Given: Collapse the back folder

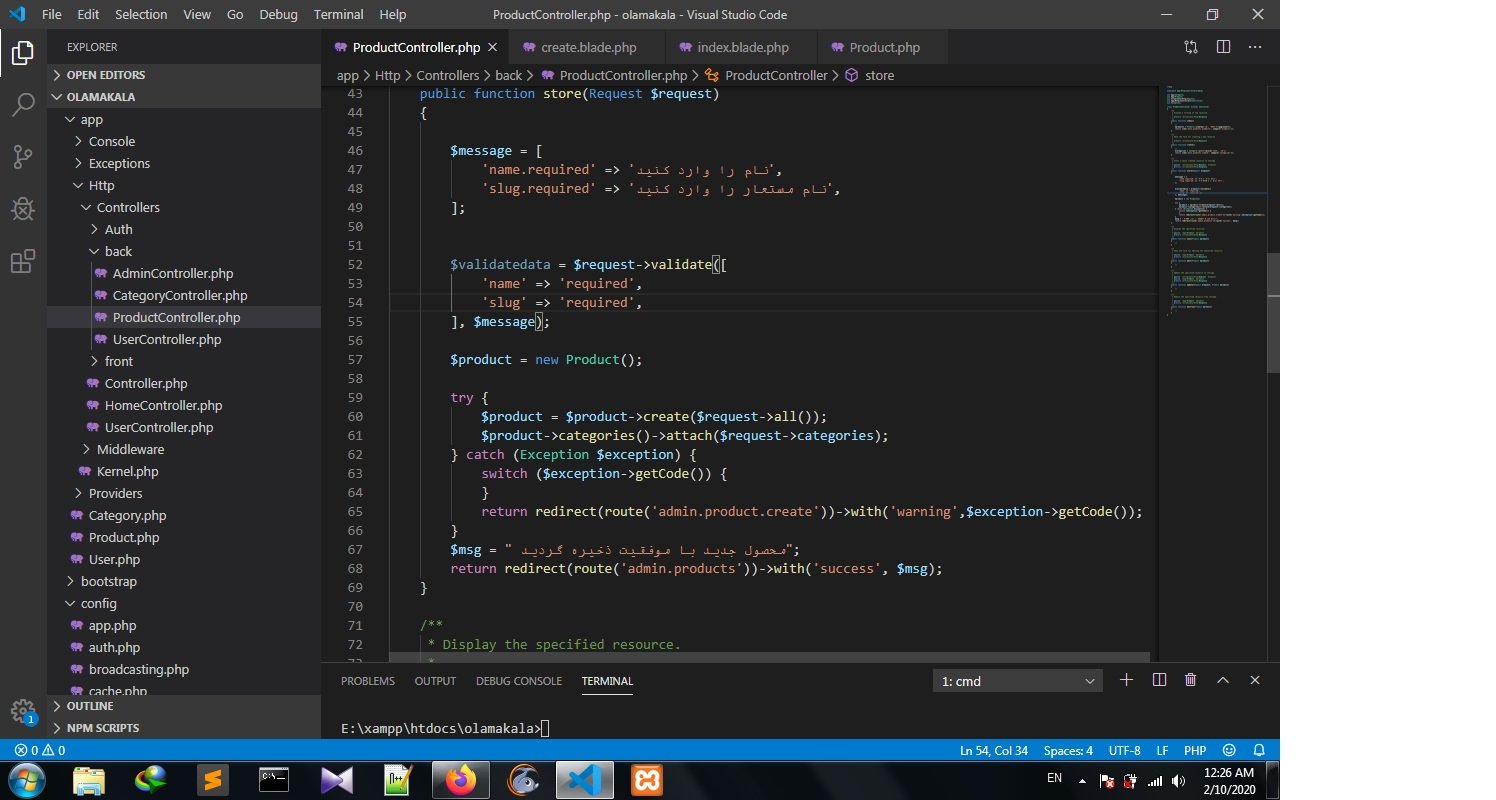Looking at the screenshot, I should point(184,251).
